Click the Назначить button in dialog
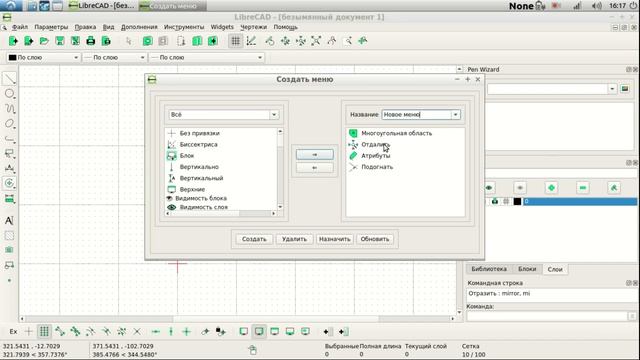Image resolution: width=640 pixels, height=360 pixels. (x=334, y=239)
